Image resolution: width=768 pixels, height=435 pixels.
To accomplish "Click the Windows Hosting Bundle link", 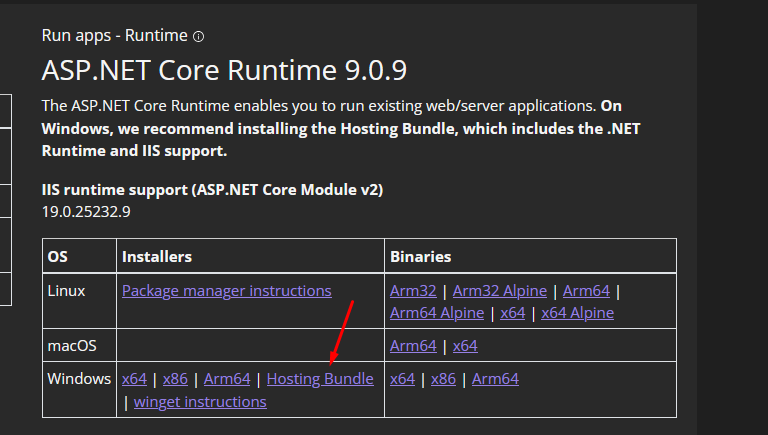I will click(x=320, y=379).
